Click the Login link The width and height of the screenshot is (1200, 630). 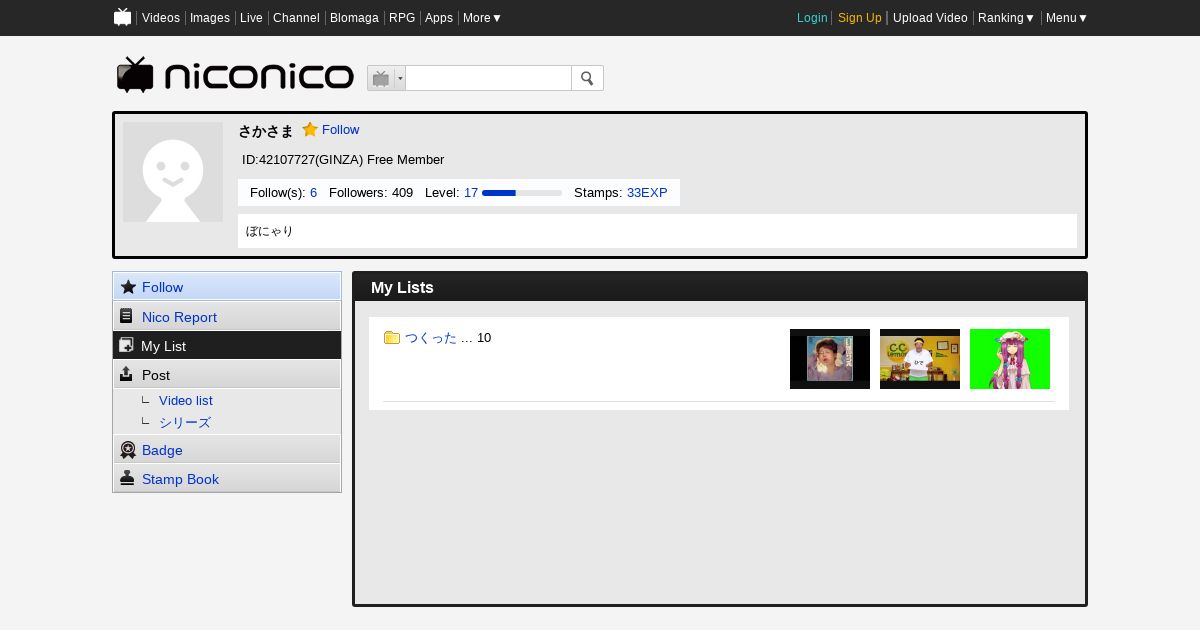point(812,18)
